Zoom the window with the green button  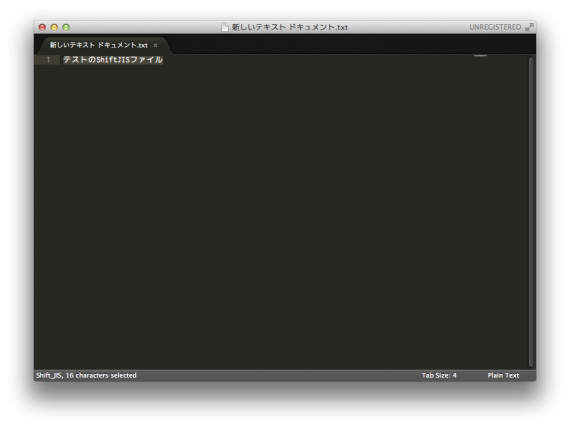66,27
